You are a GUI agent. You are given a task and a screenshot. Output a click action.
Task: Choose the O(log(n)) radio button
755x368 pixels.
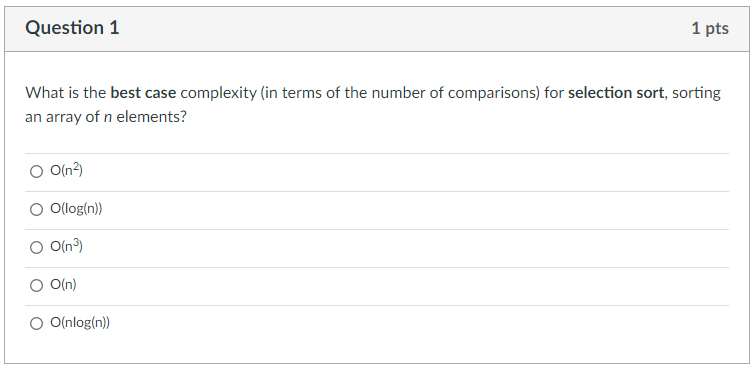tap(37, 210)
